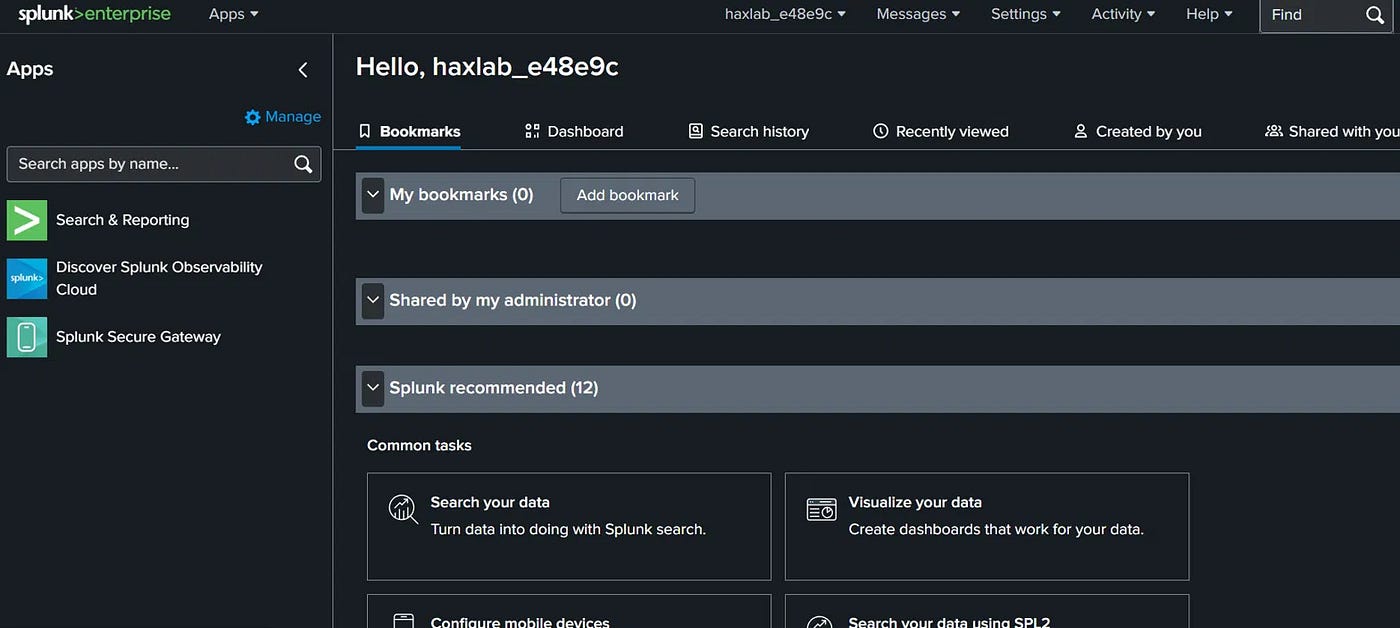The image size is (1400, 628).
Task: Open the Search your data card
Action: pyautogui.click(x=569, y=526)
